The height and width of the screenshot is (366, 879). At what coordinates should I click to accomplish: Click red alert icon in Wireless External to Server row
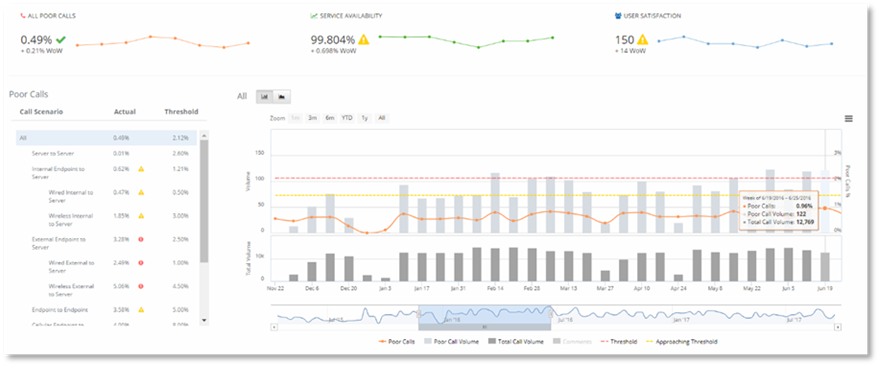tap(141, 286)
